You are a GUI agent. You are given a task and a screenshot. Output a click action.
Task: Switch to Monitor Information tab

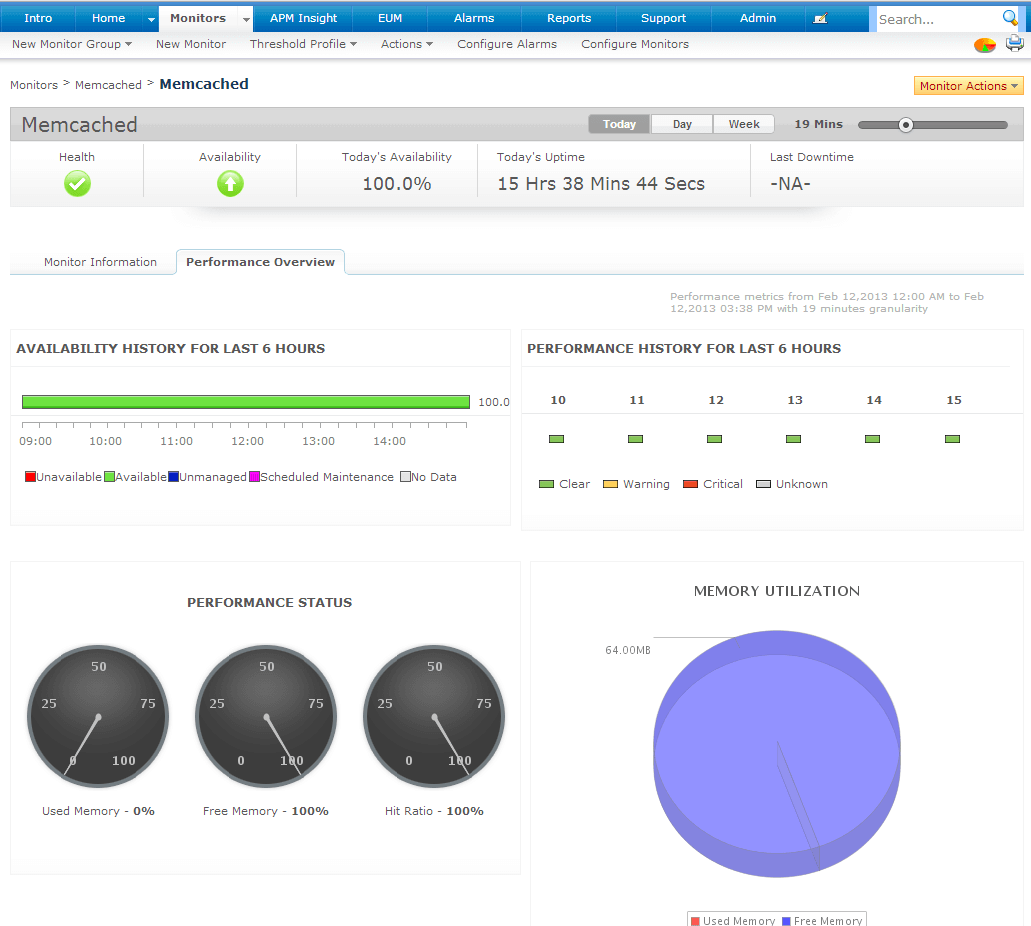tap(100, 262)
